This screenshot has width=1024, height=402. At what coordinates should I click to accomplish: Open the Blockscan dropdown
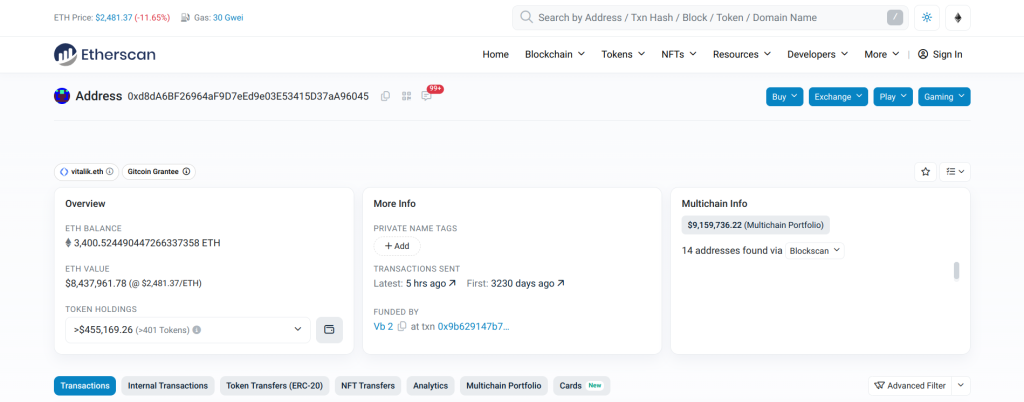(x=814, y=251)
